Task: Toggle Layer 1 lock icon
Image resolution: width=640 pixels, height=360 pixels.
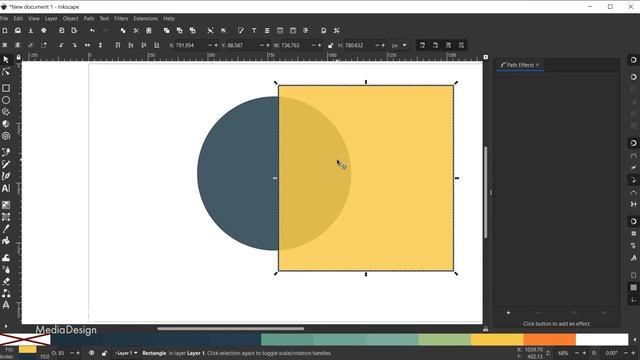Action: pos(104,353)
